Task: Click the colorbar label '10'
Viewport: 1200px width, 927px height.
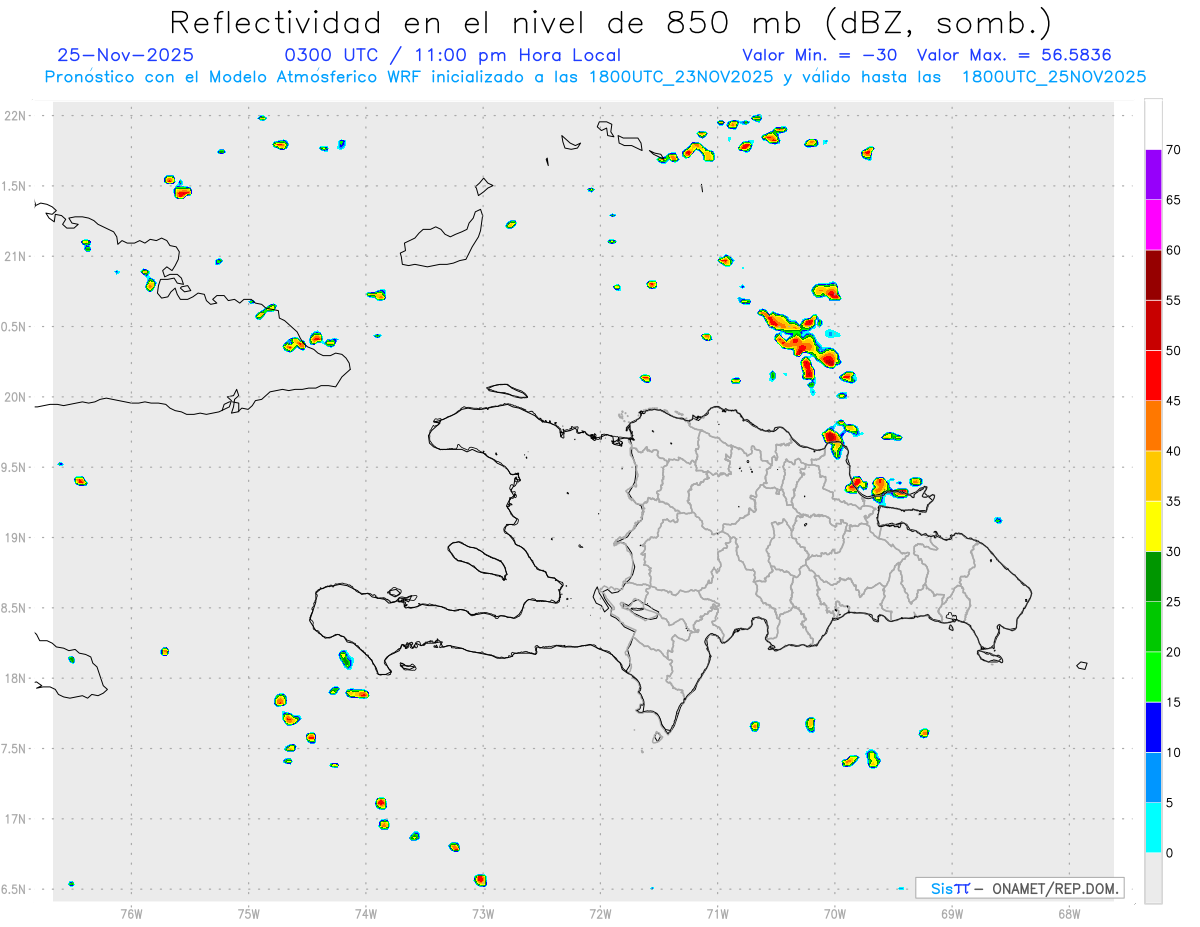Action: coord(1173,752)
